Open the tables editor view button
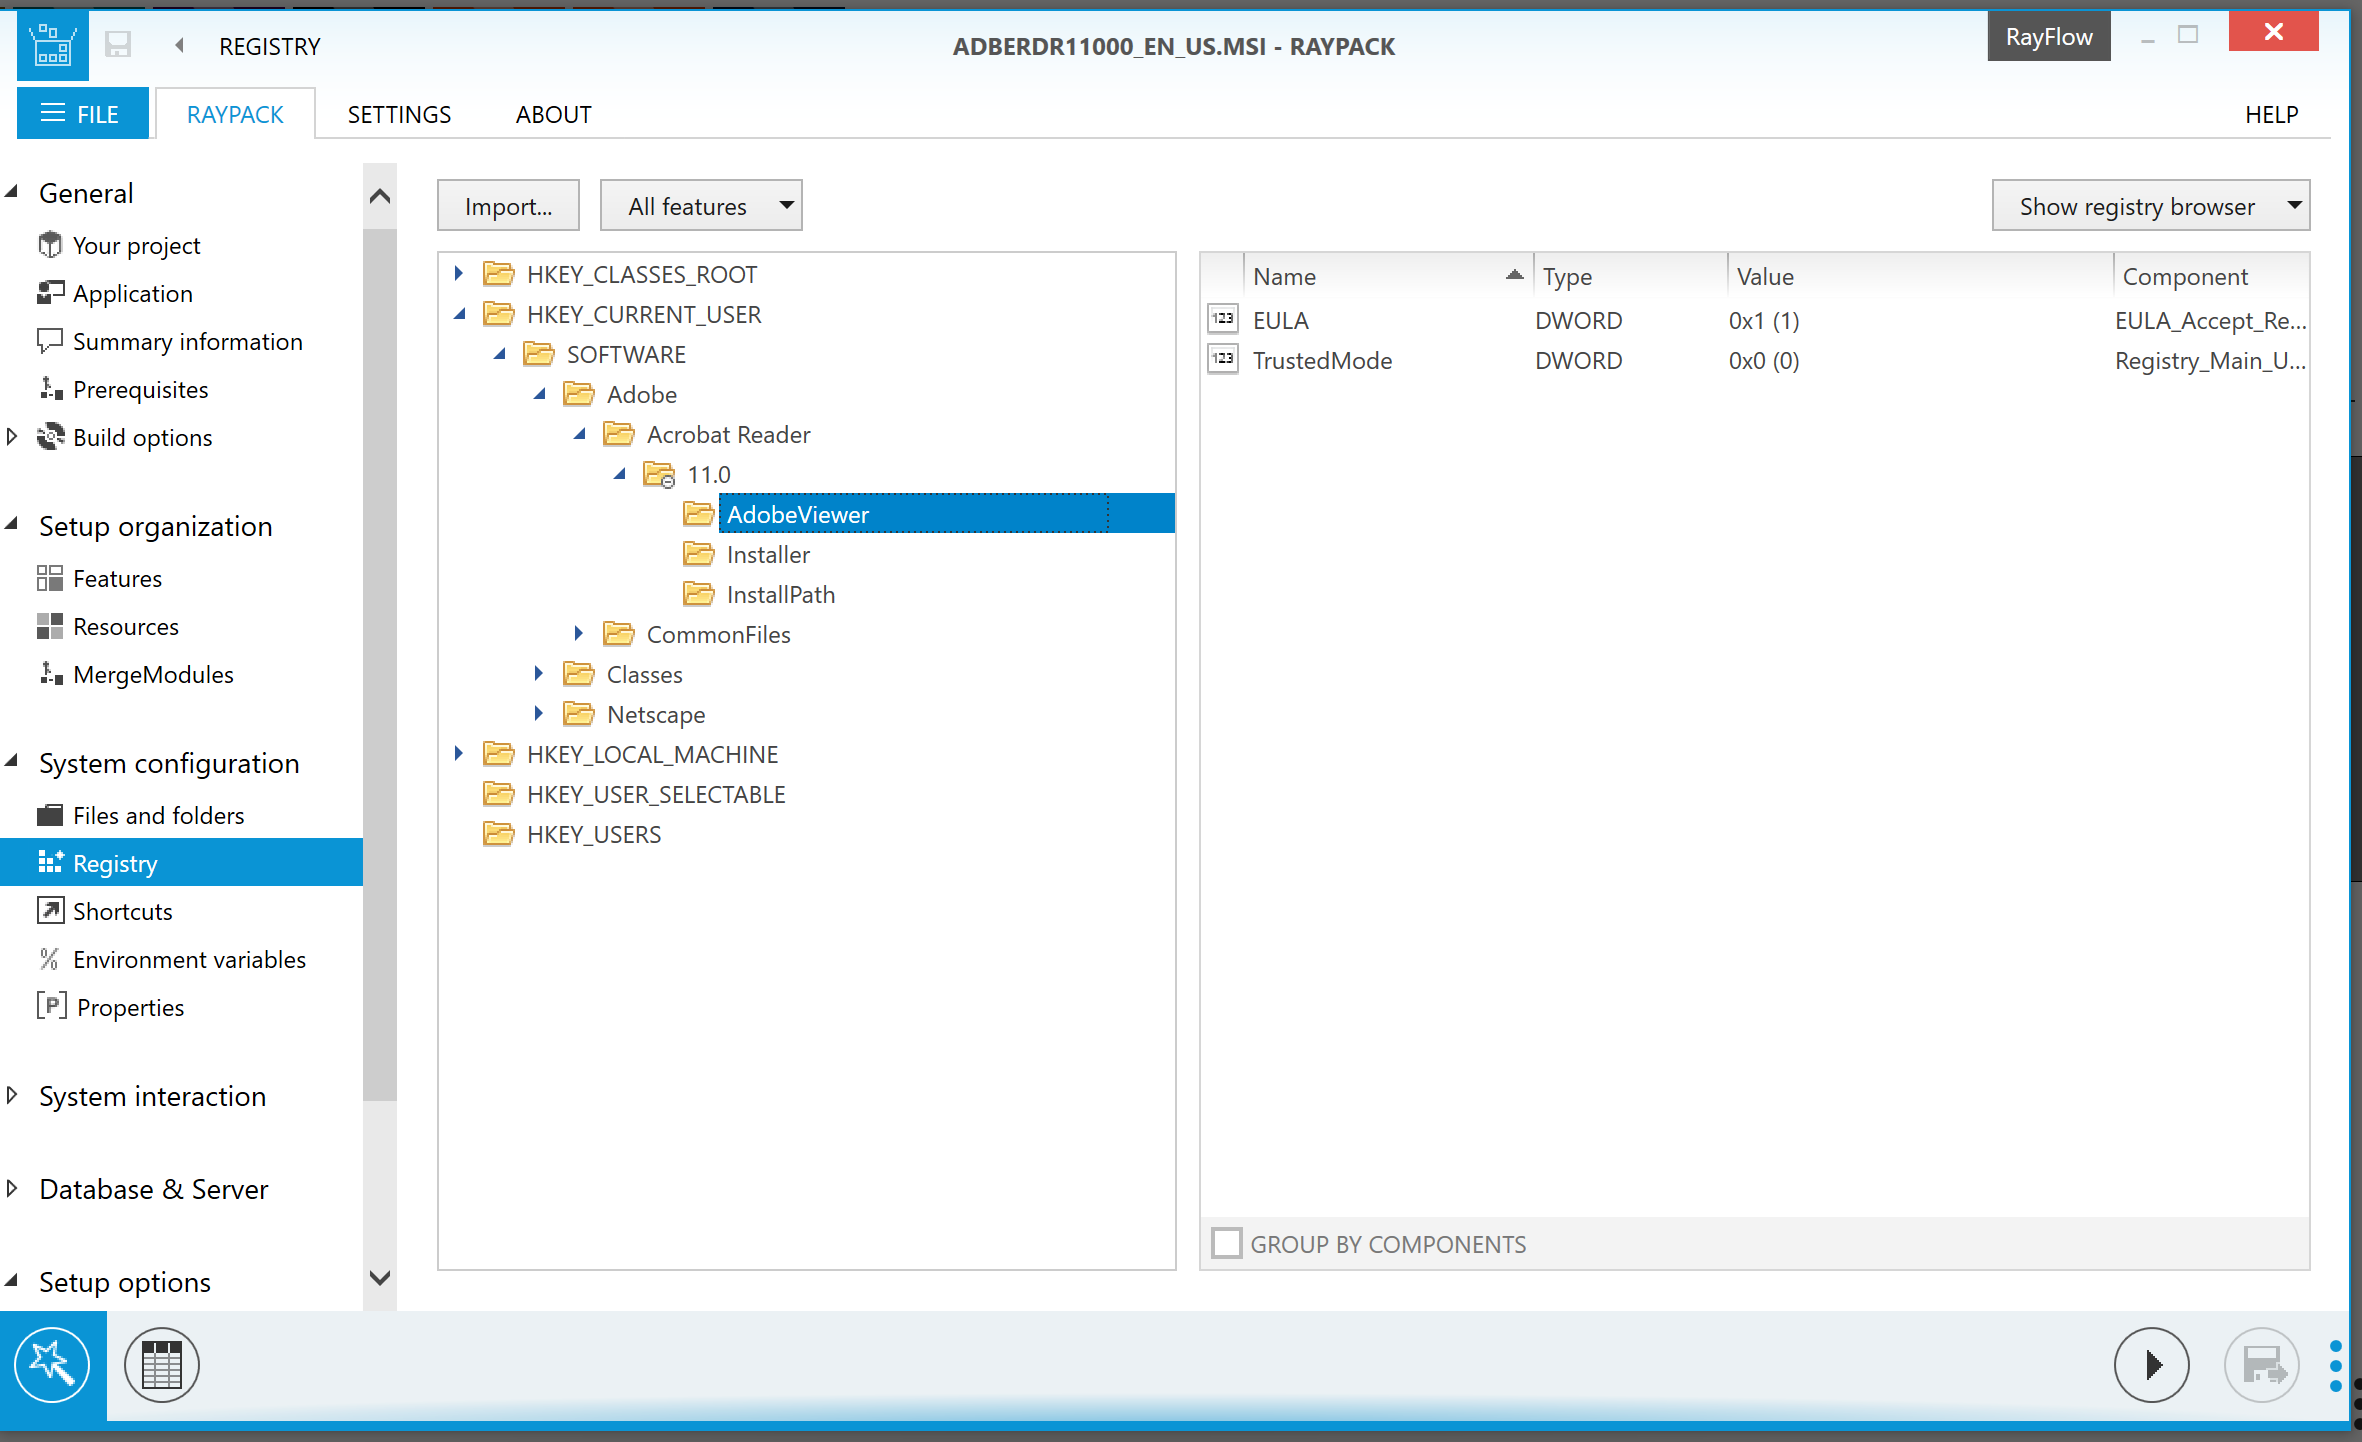Viewport: 2362px width, 1442px height. coord(162,1365)
